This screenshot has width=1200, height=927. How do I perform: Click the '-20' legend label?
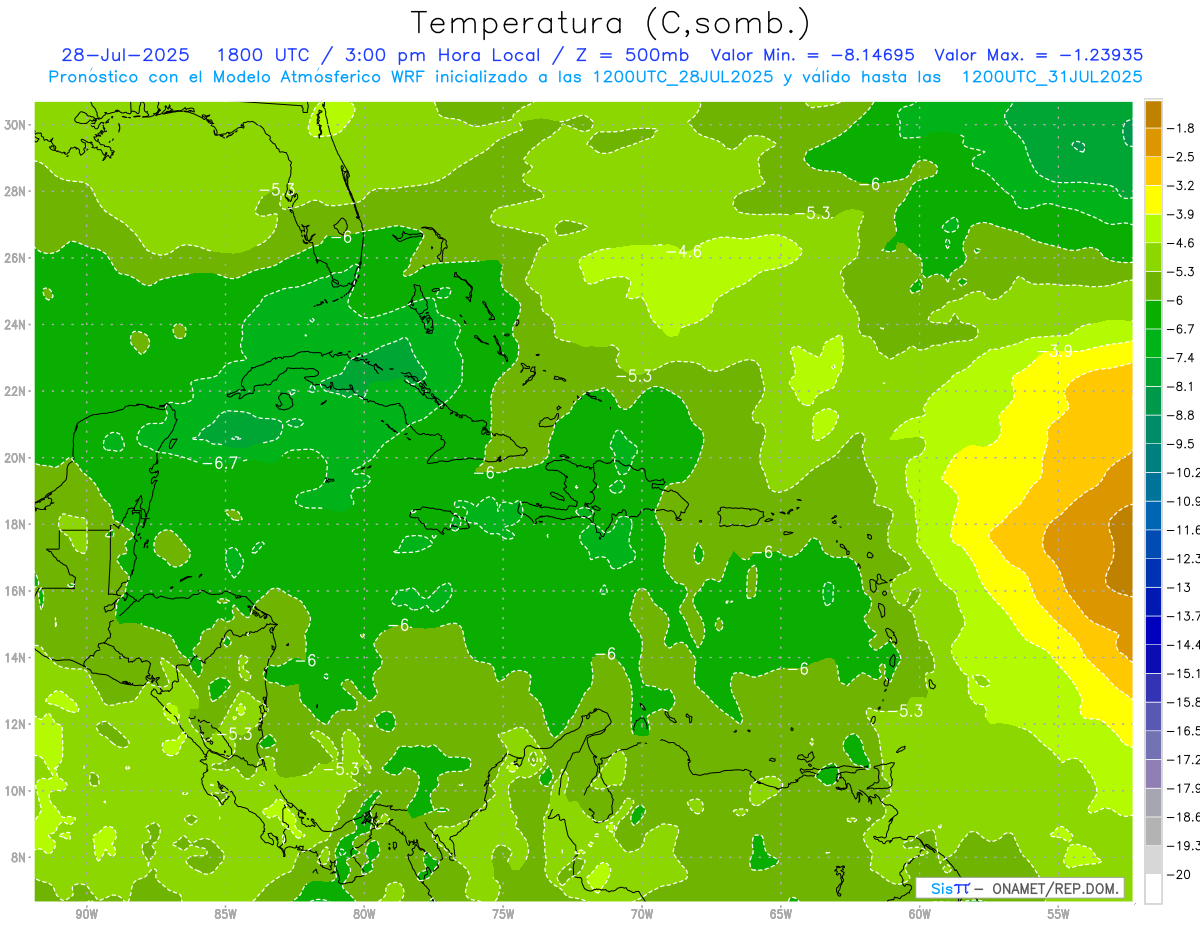pyautogui.click(x=1178, y=874)
